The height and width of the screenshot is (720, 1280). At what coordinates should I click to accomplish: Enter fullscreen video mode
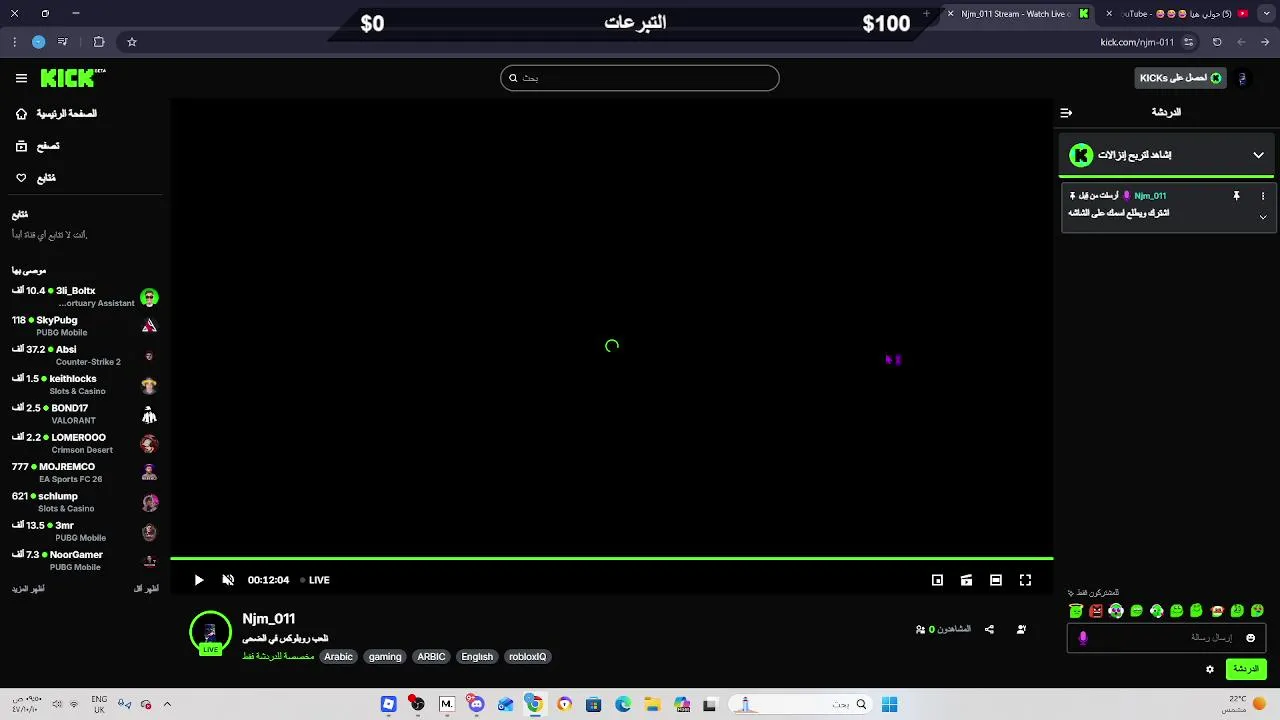coord(1025,580)
